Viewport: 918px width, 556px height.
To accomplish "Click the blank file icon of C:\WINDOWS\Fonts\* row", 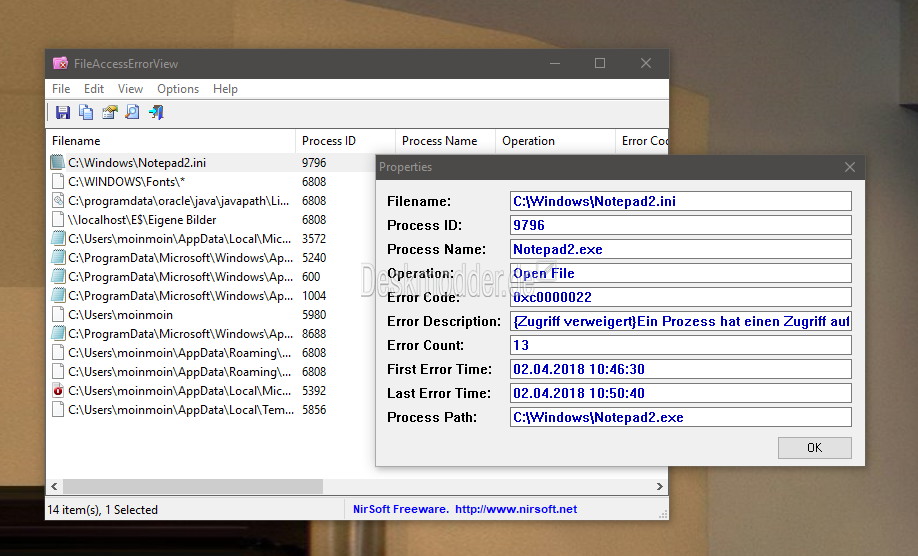I will click(x=57, y=181).
